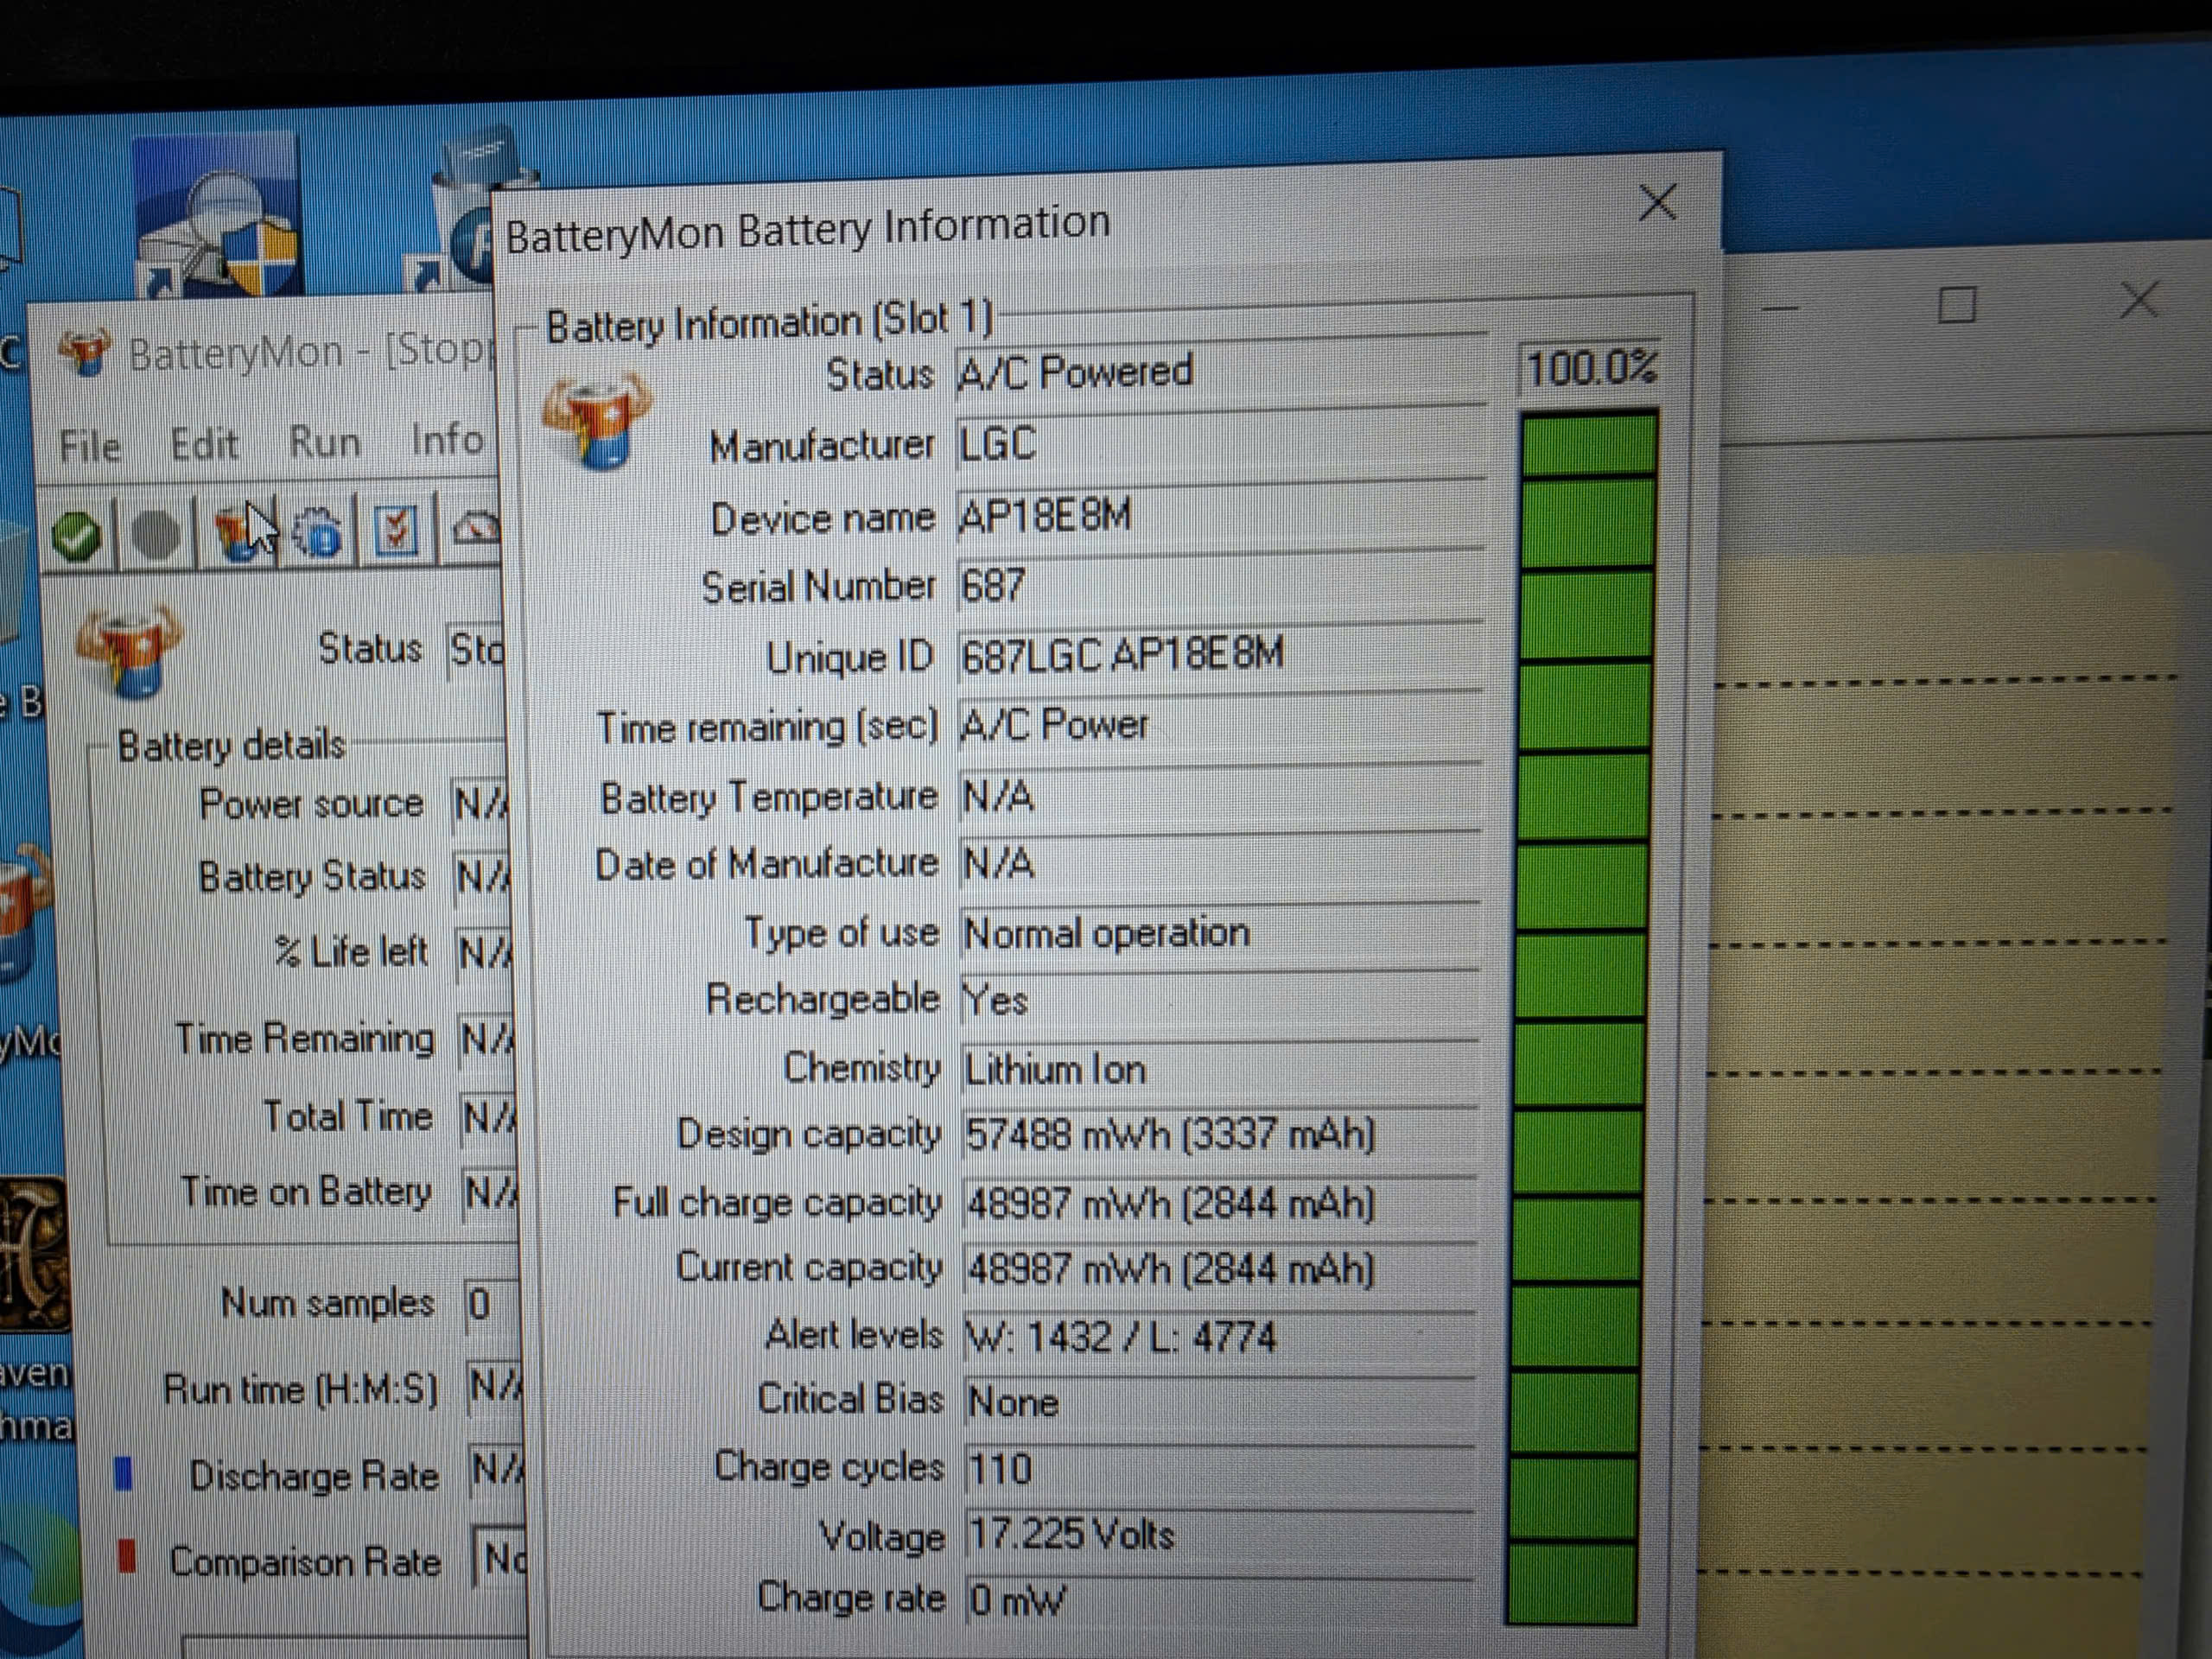This screenshot has width=2212, height=1659.
Task: Click the BatteryMon logo in dialog
Action: 597,420
